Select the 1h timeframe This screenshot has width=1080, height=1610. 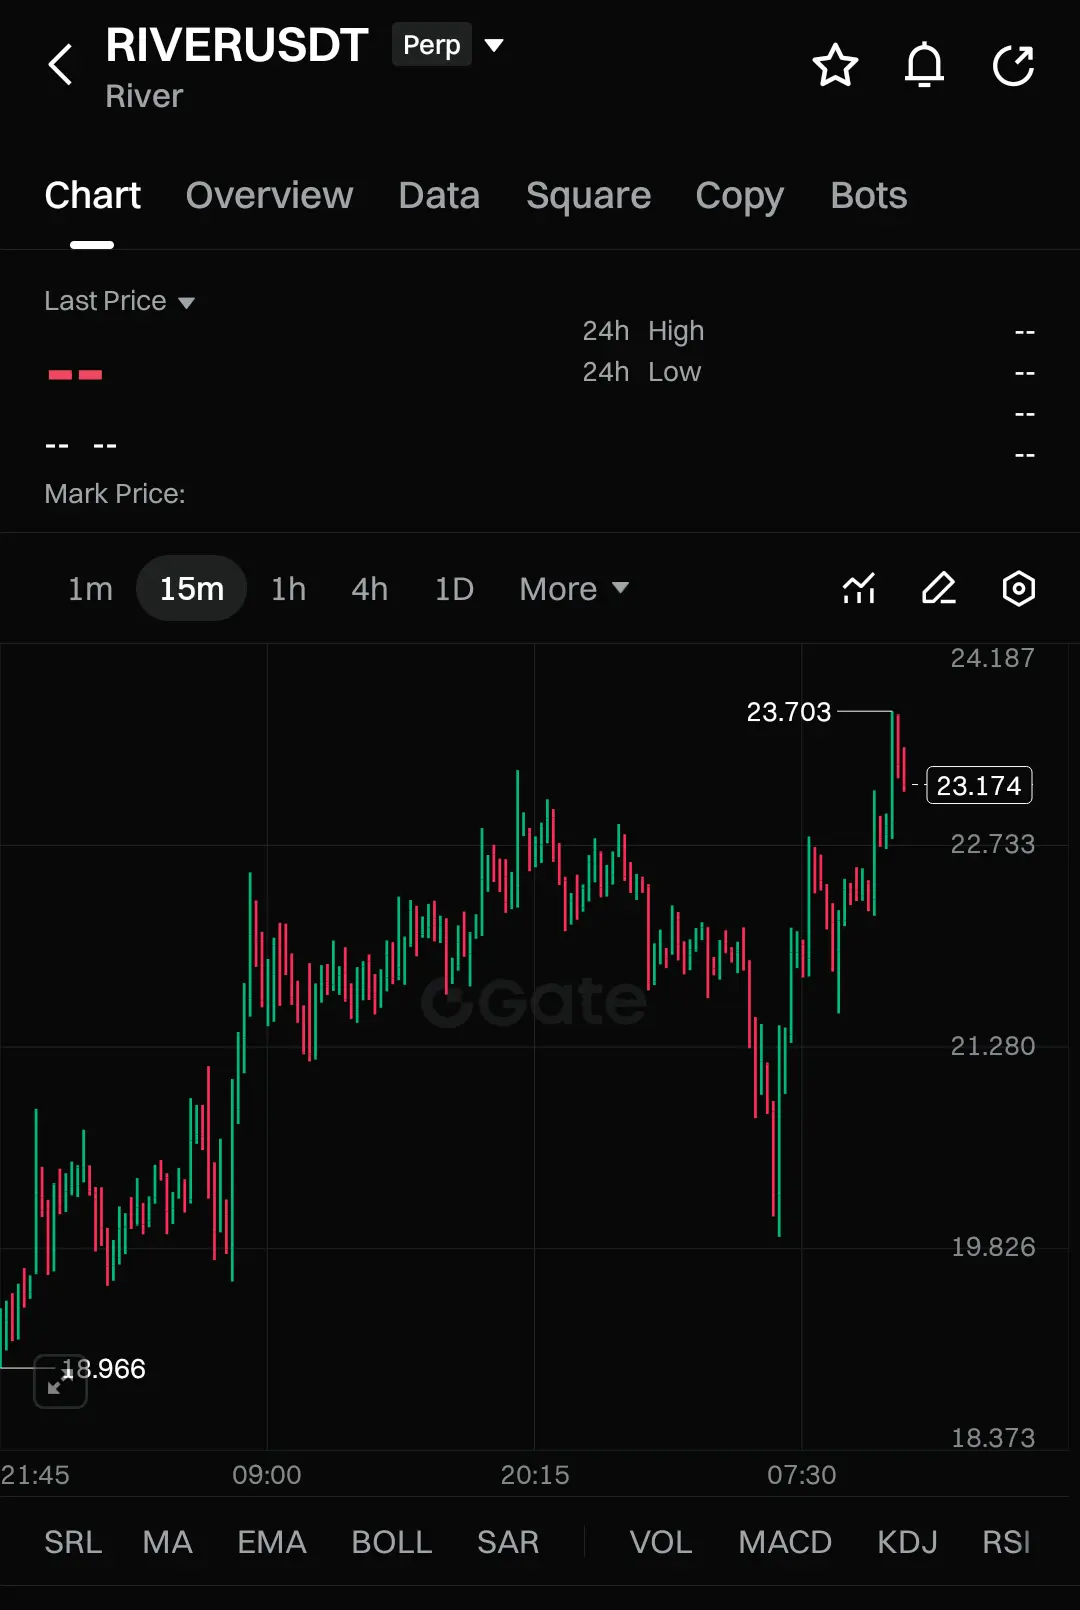click(288, 589)
